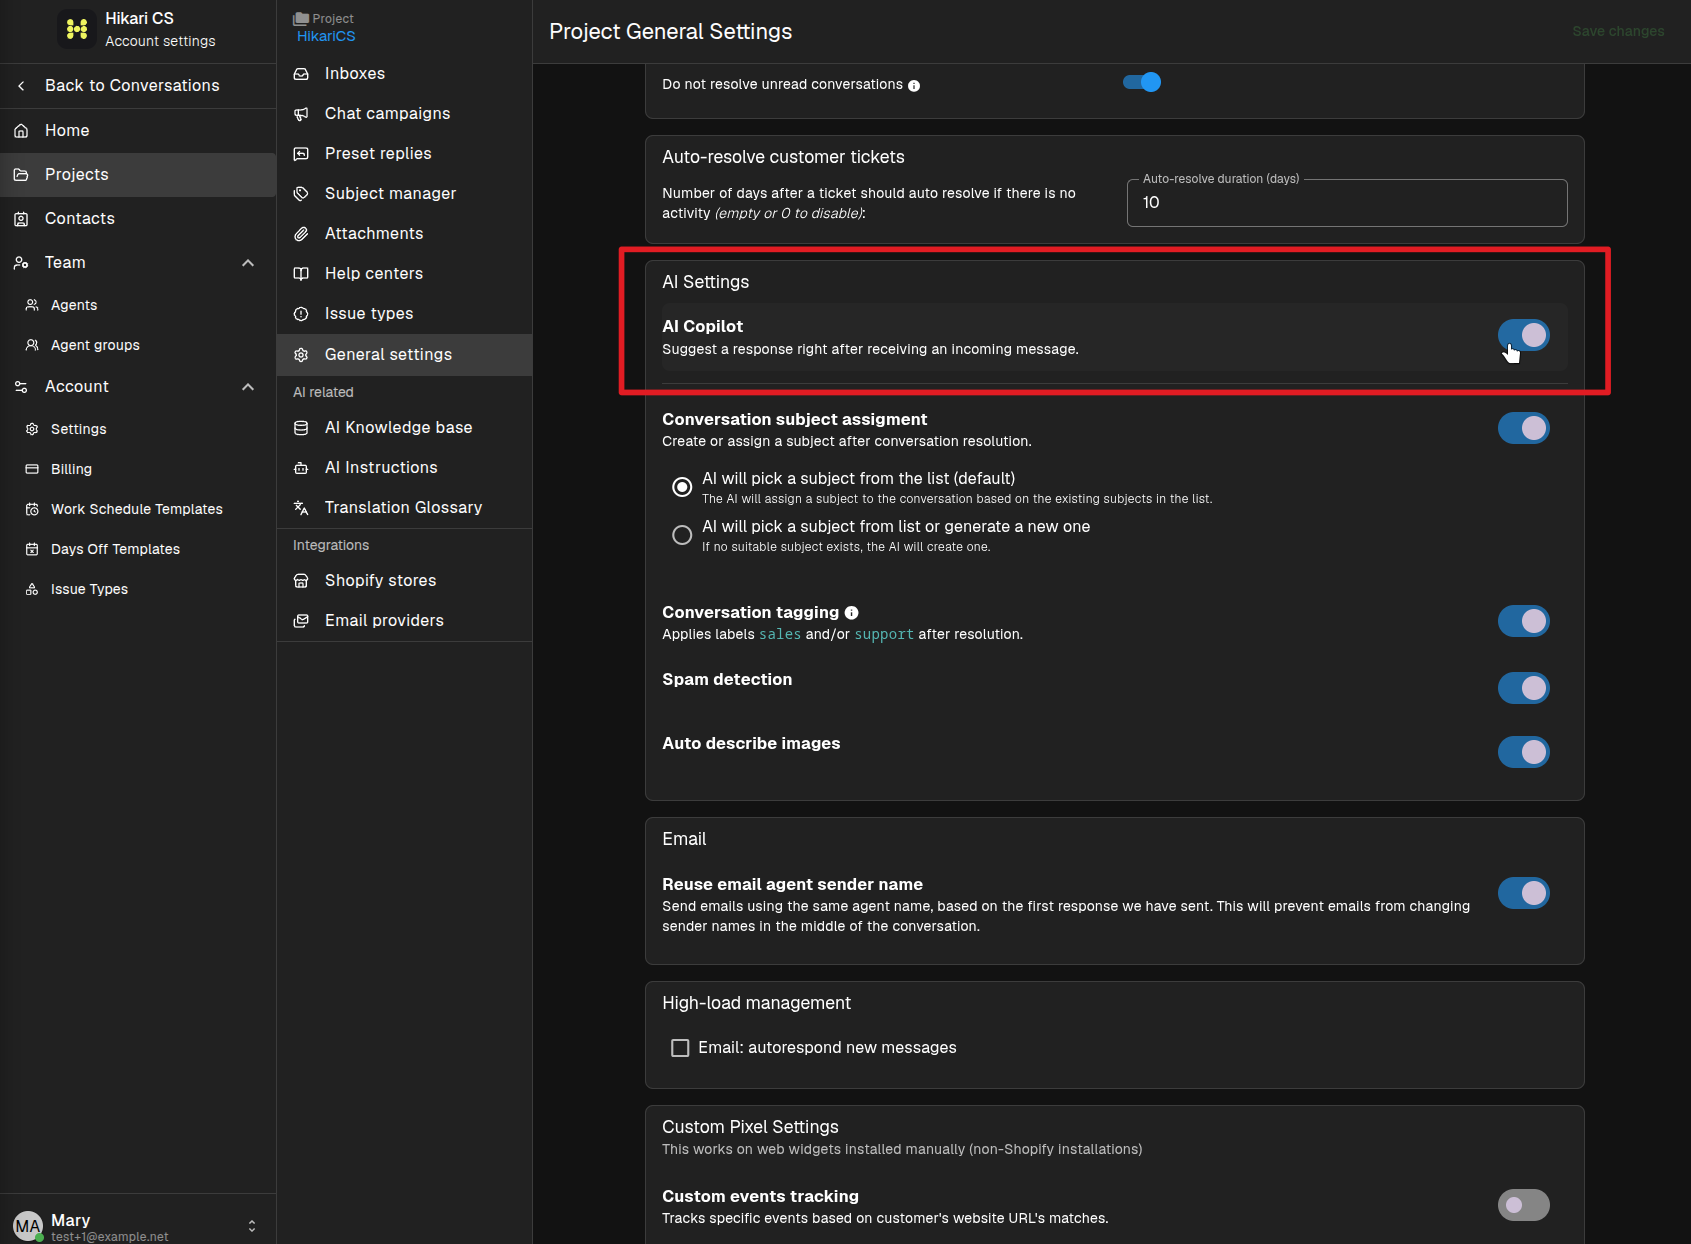Click the Help centers book icon
Screen dimensions: 1691x1244
[301, 274]
